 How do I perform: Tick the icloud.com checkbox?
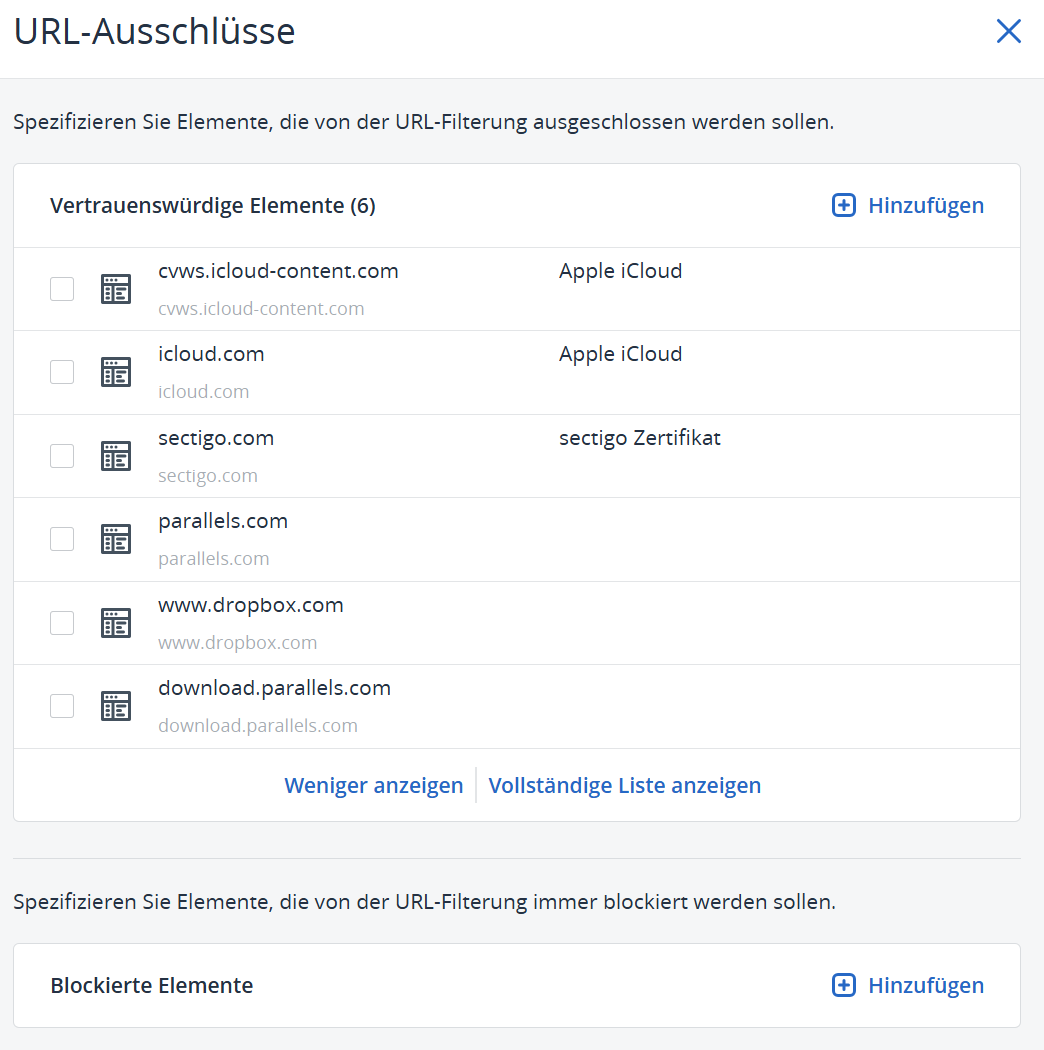[x=62, y=372]
